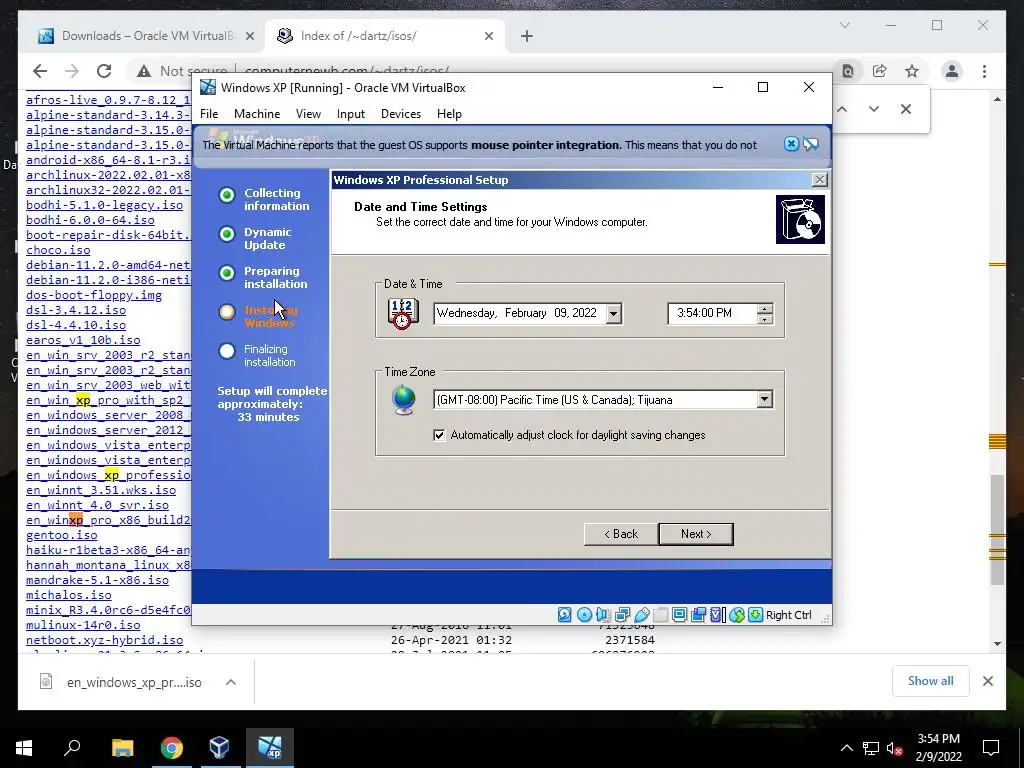This screenshot has width=1024, height=768.
Task: Click the Chrome page vertical scrollbar thumb
Action: click(997, 530)
